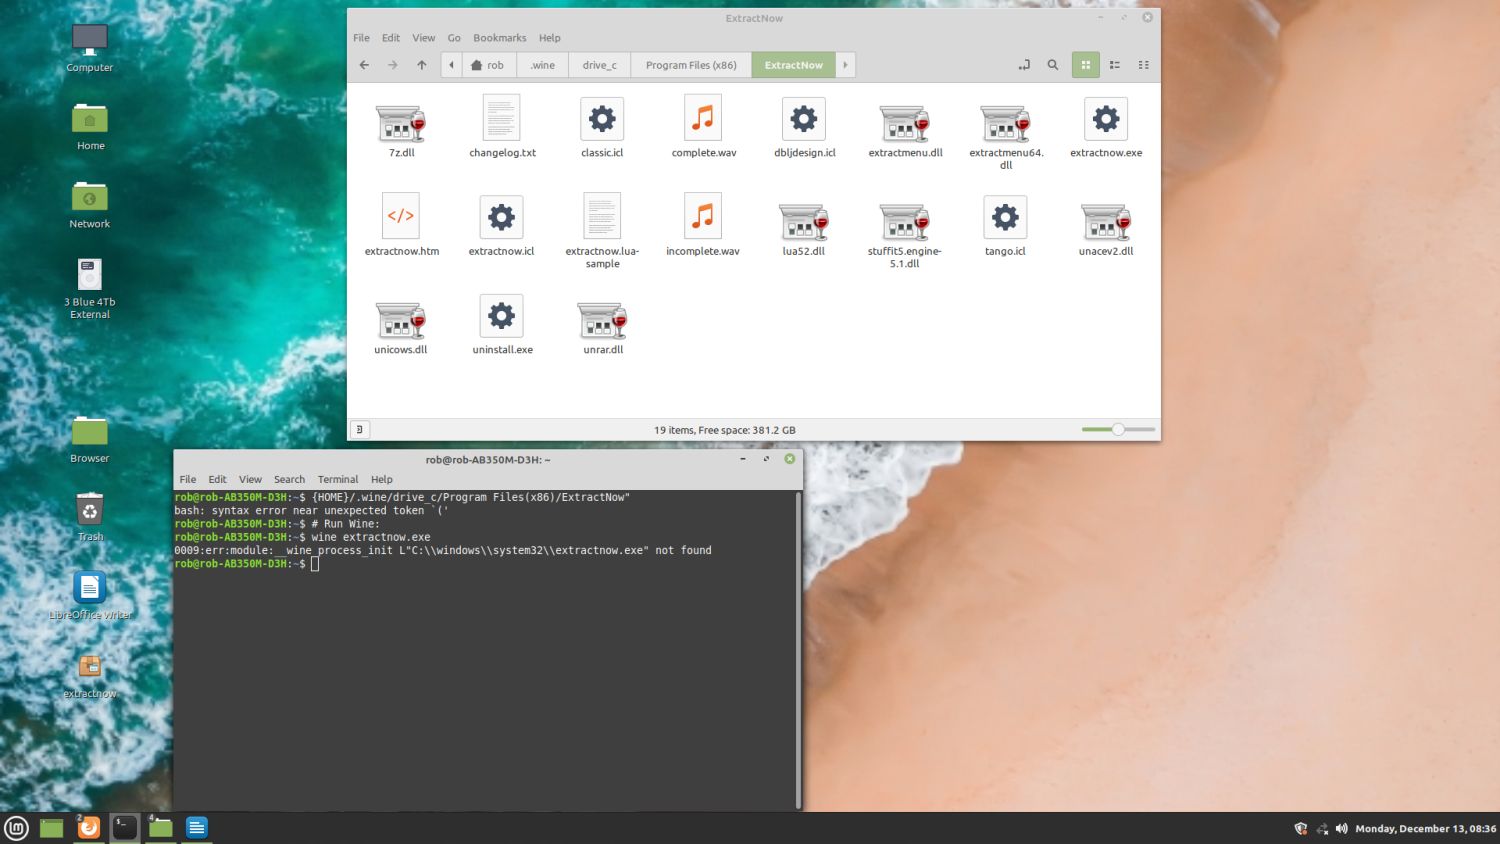Navigate to .wine breadcrumb
The height and width of the screenshot is (844, 1500).
(x=543, y=65)
